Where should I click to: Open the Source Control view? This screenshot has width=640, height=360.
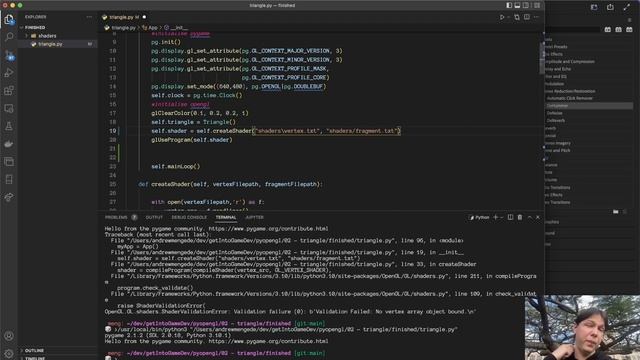[9, 55]
